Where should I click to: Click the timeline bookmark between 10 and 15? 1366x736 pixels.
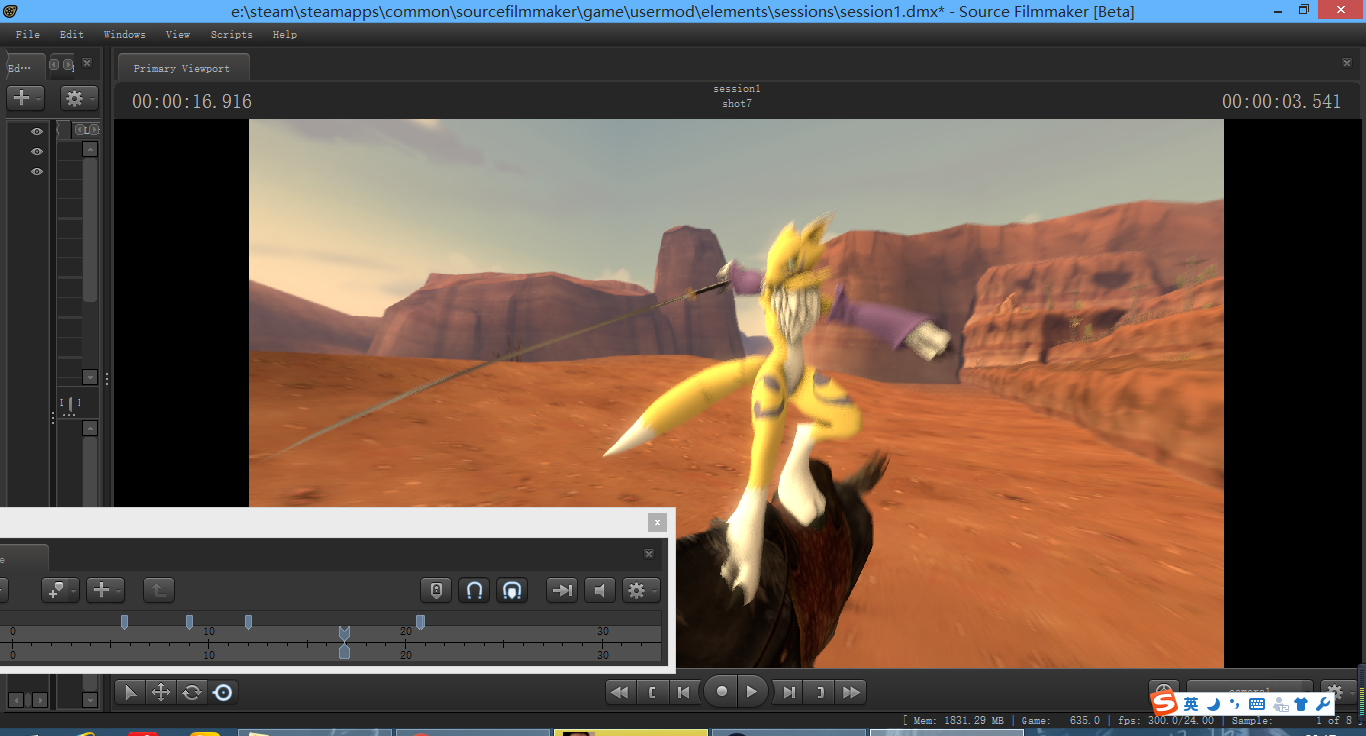248,622
